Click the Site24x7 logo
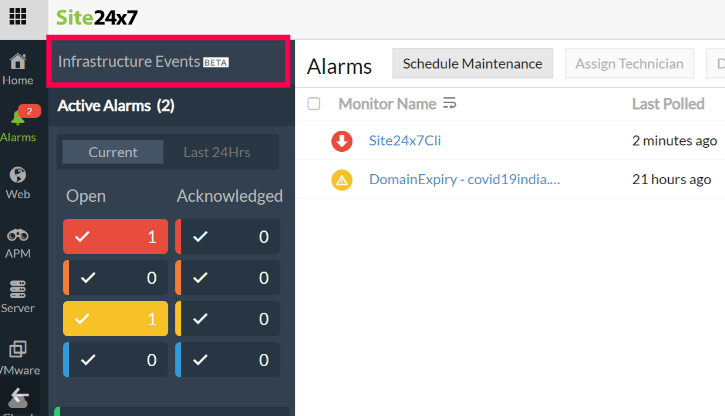The height and width of the screenshot is (416, 725). pos(97,18)
